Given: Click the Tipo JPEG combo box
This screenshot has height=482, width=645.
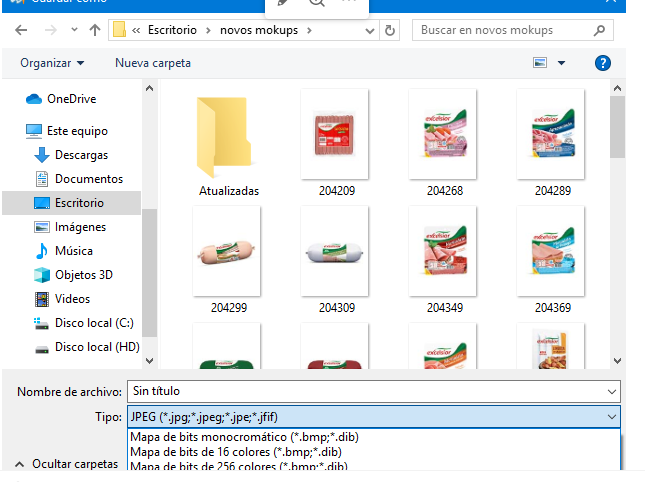Looking at the screenshot, I should [x=374, y=417].
